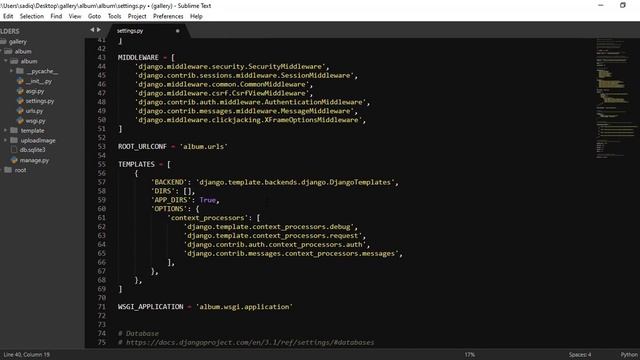640x360 pixels.
Task: Click line number 71 in gutter
Action: click(102, 307)
